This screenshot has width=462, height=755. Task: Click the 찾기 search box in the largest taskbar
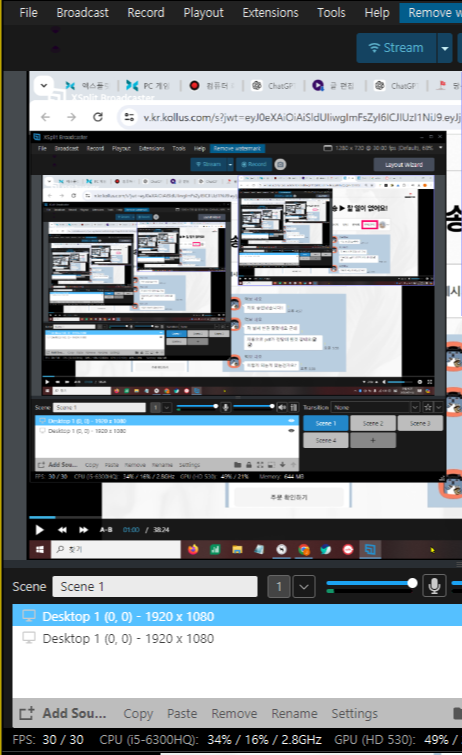[x=116, y=549]
